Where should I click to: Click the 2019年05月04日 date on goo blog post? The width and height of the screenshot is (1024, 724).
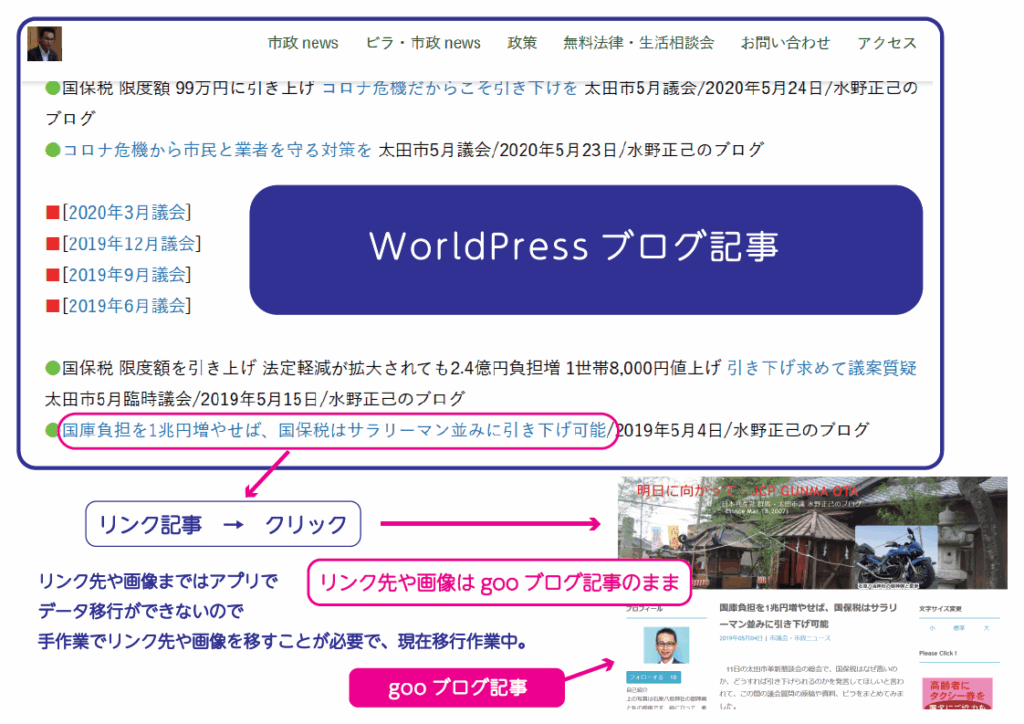741,638
